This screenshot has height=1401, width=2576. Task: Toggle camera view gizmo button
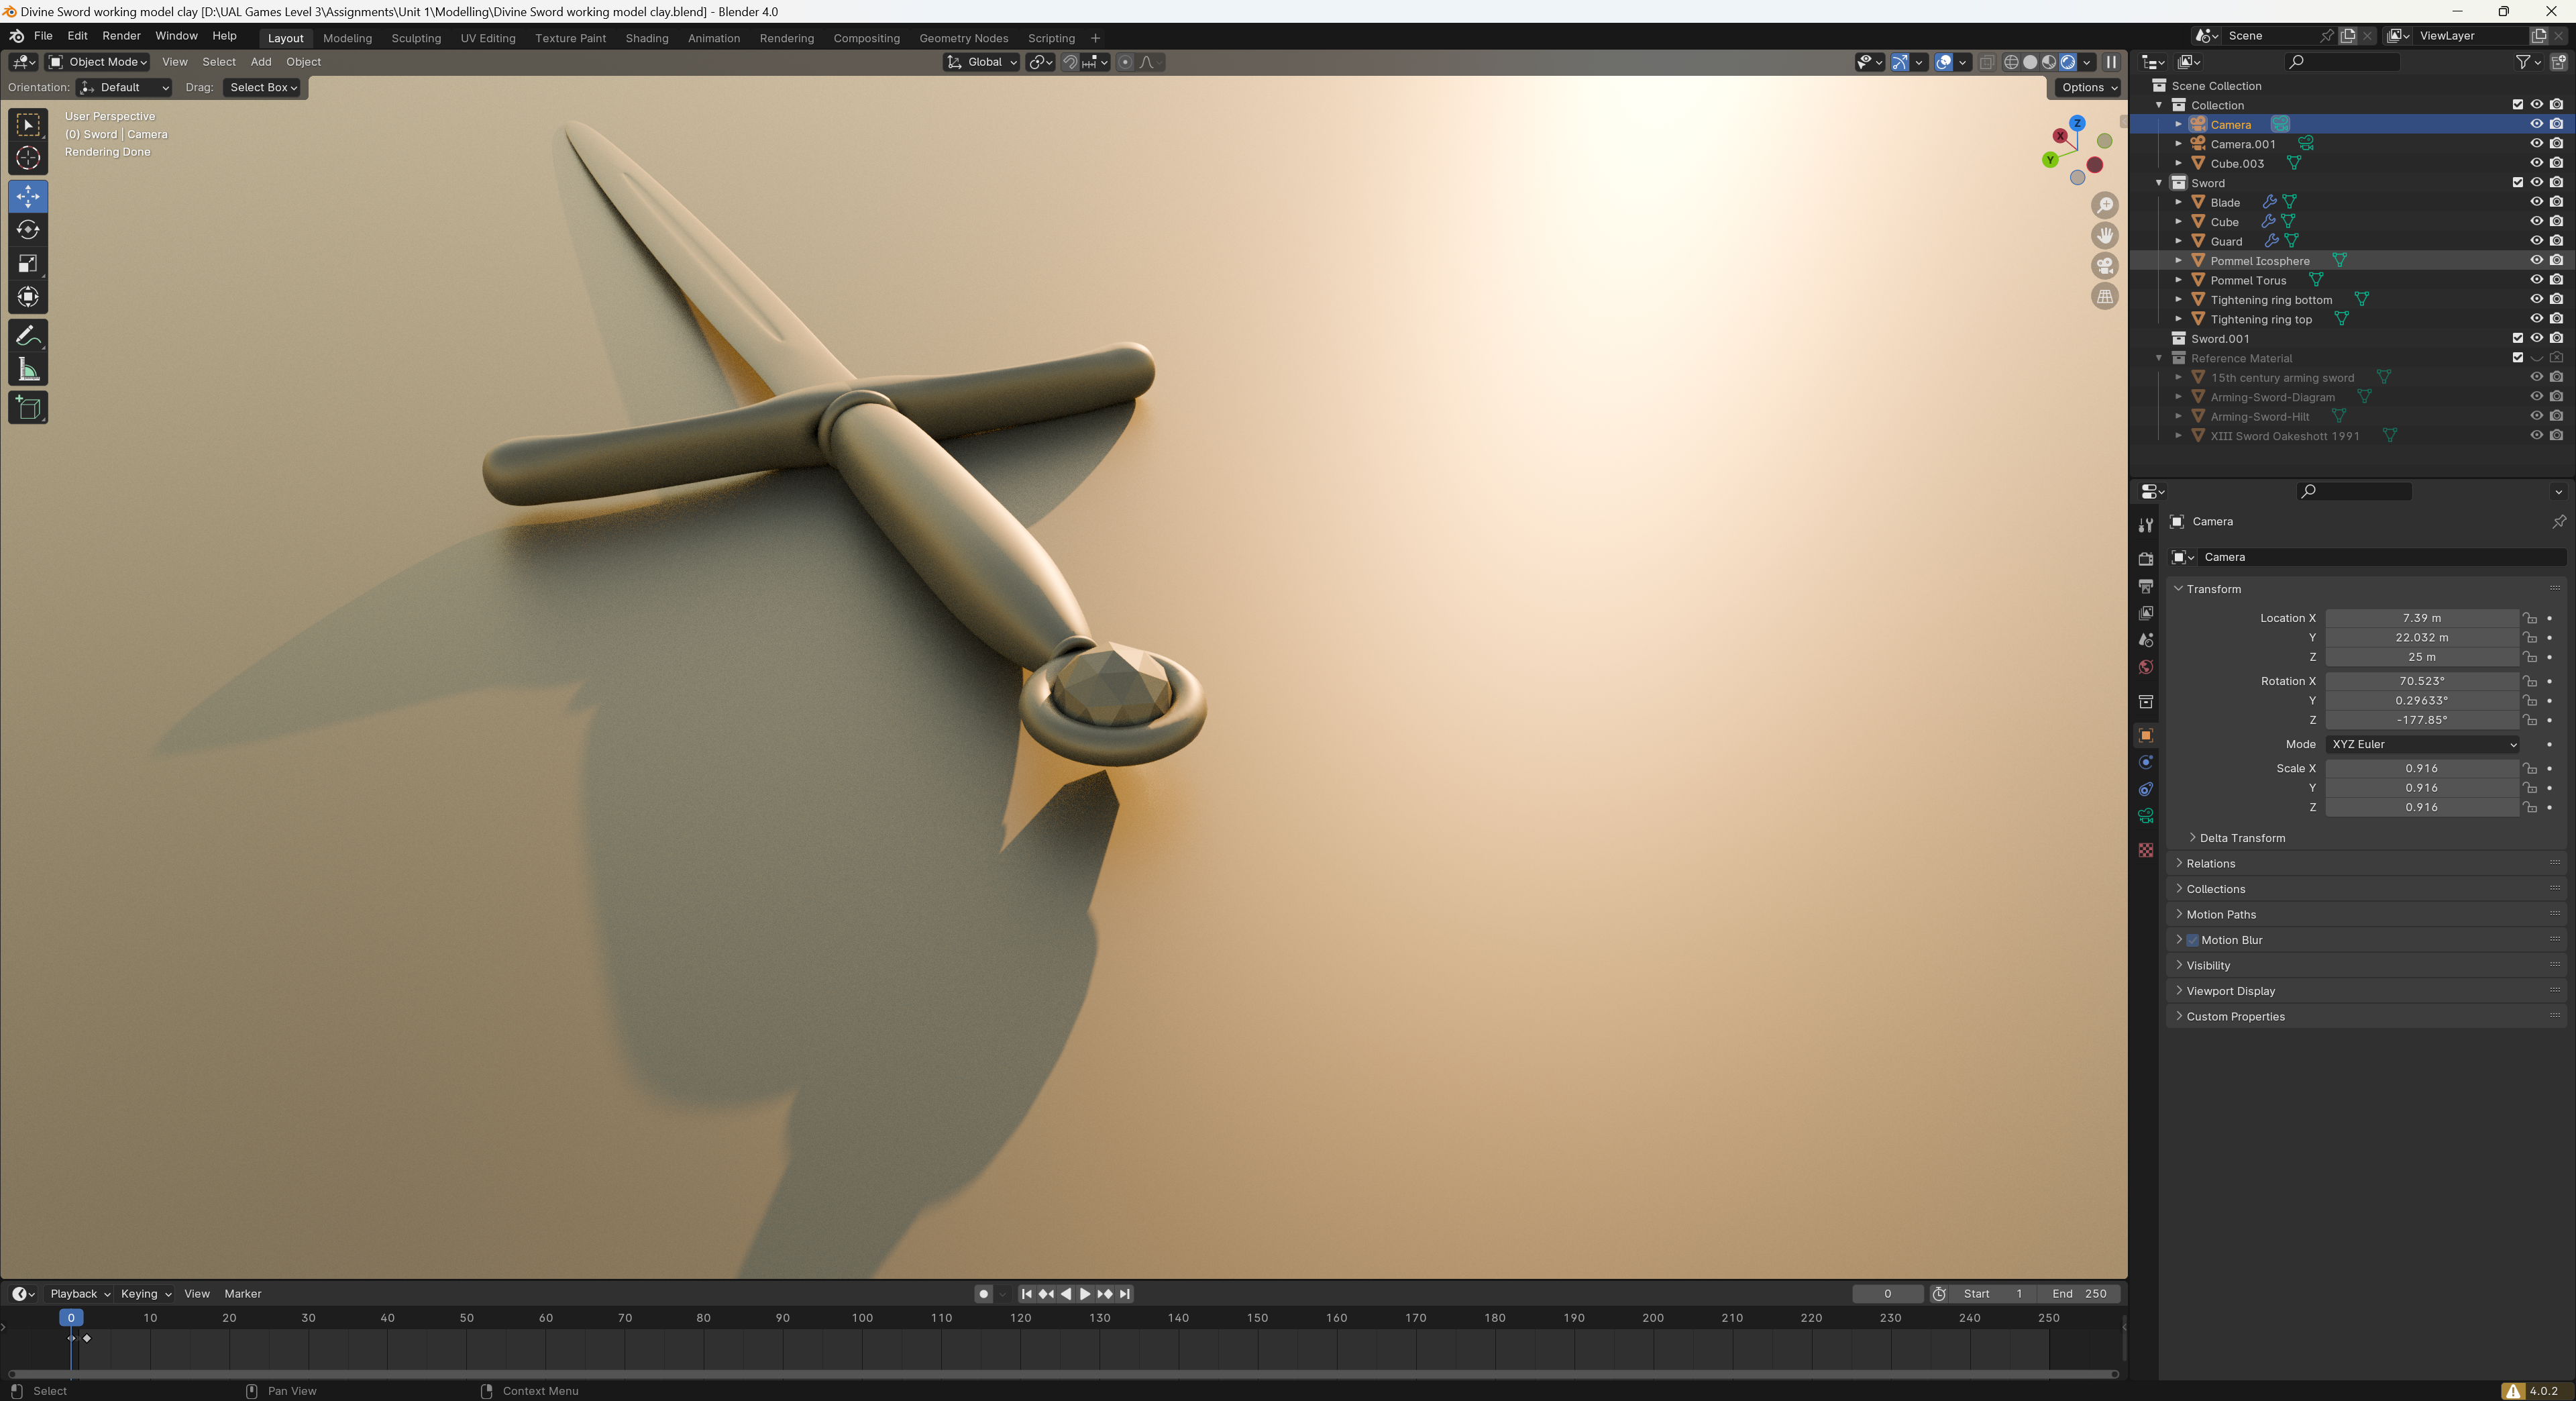tap(2105, 266)
